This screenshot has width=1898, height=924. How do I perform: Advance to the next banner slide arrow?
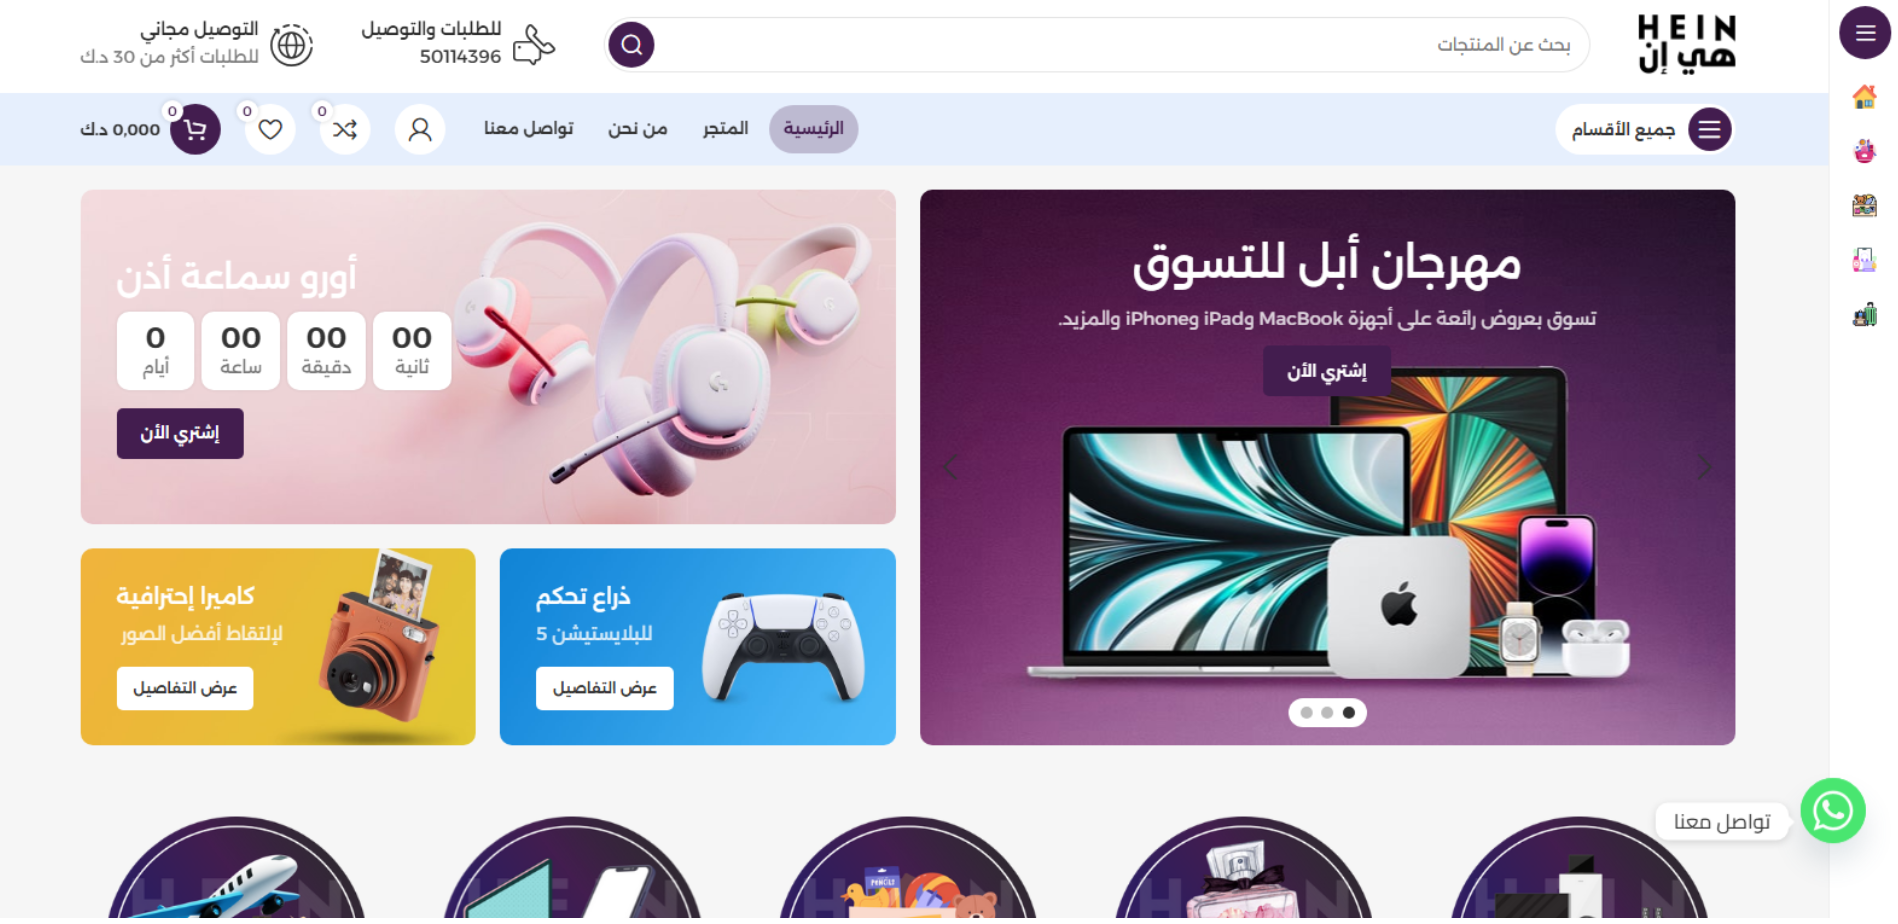point(1705,467)
